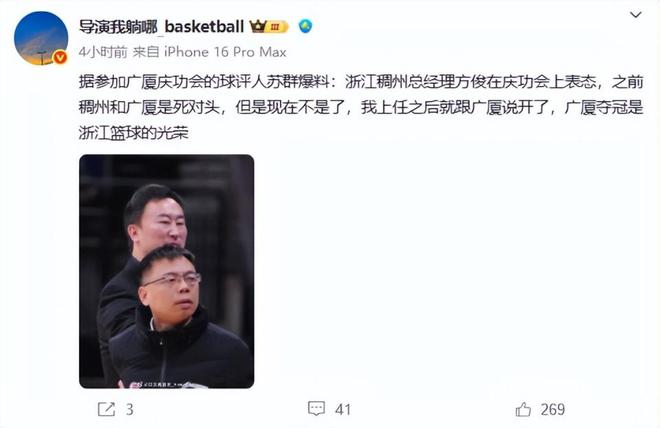The width and height of the screenshot is (660, 428).
Task: Click the repost count 3
Action: point(130,409)
